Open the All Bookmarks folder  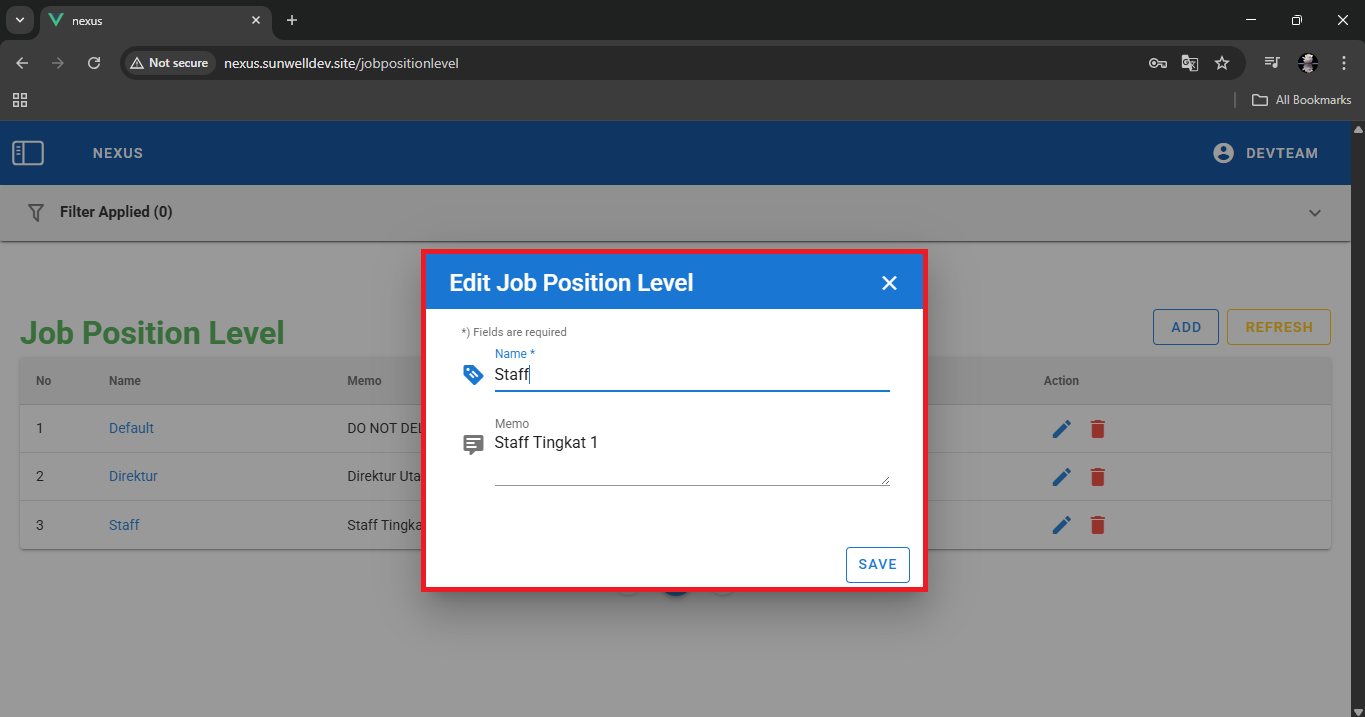[1302, 100]
